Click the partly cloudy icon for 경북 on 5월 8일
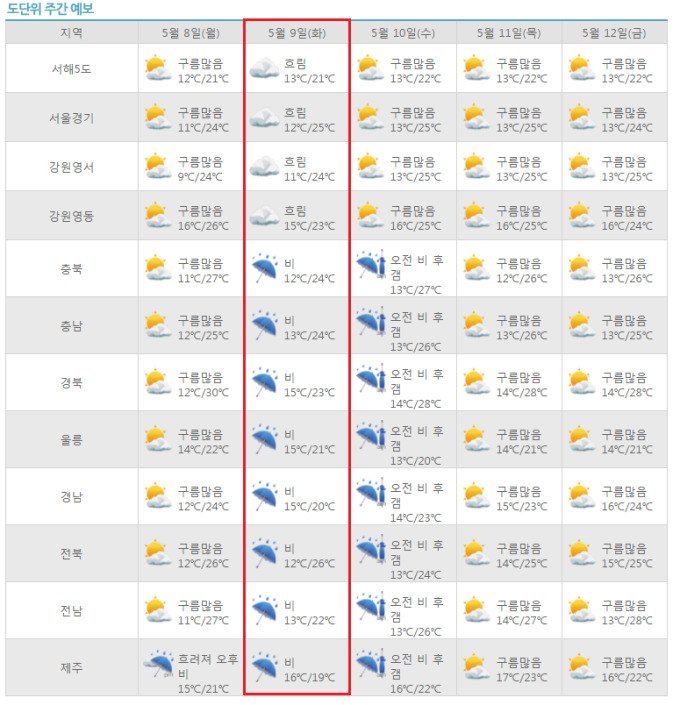The image size is (680, 705). pyautogui.click(x=158, y=383)
